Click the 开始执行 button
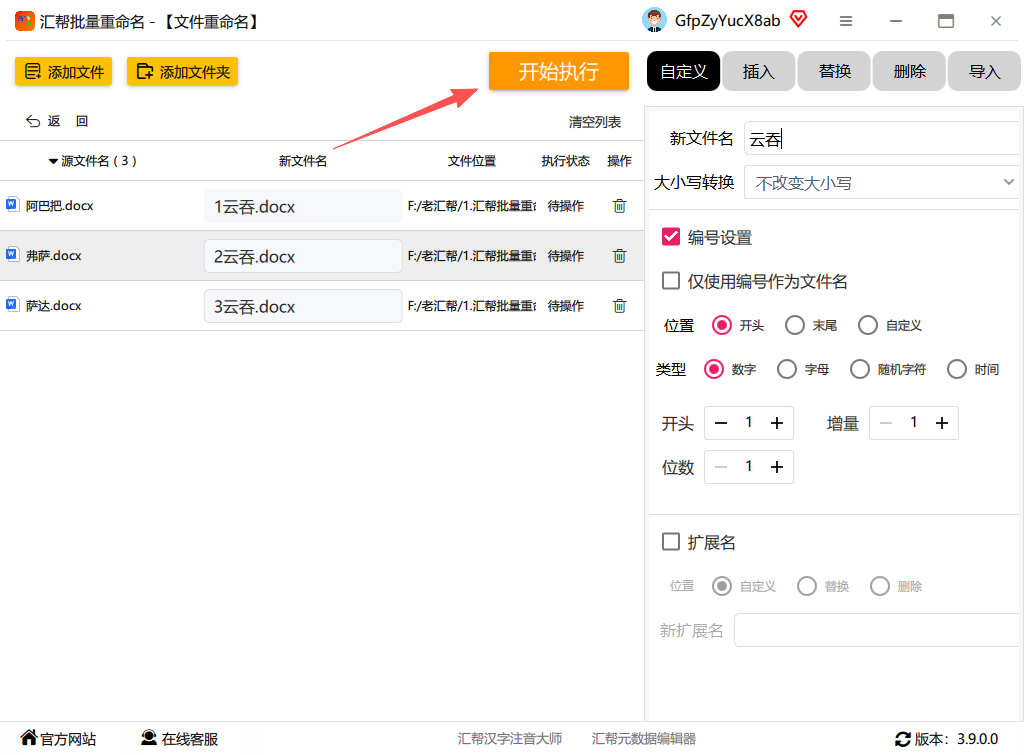 558,71
